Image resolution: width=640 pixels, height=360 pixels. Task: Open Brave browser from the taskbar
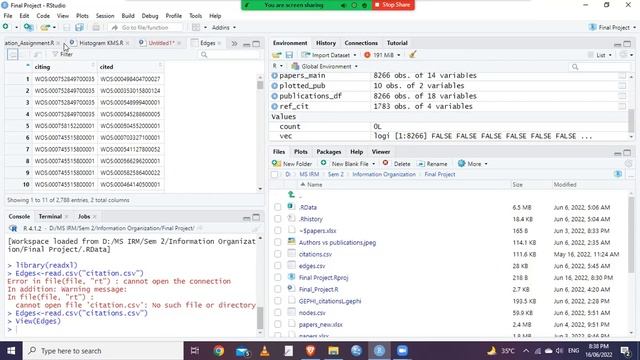[310, 351]
